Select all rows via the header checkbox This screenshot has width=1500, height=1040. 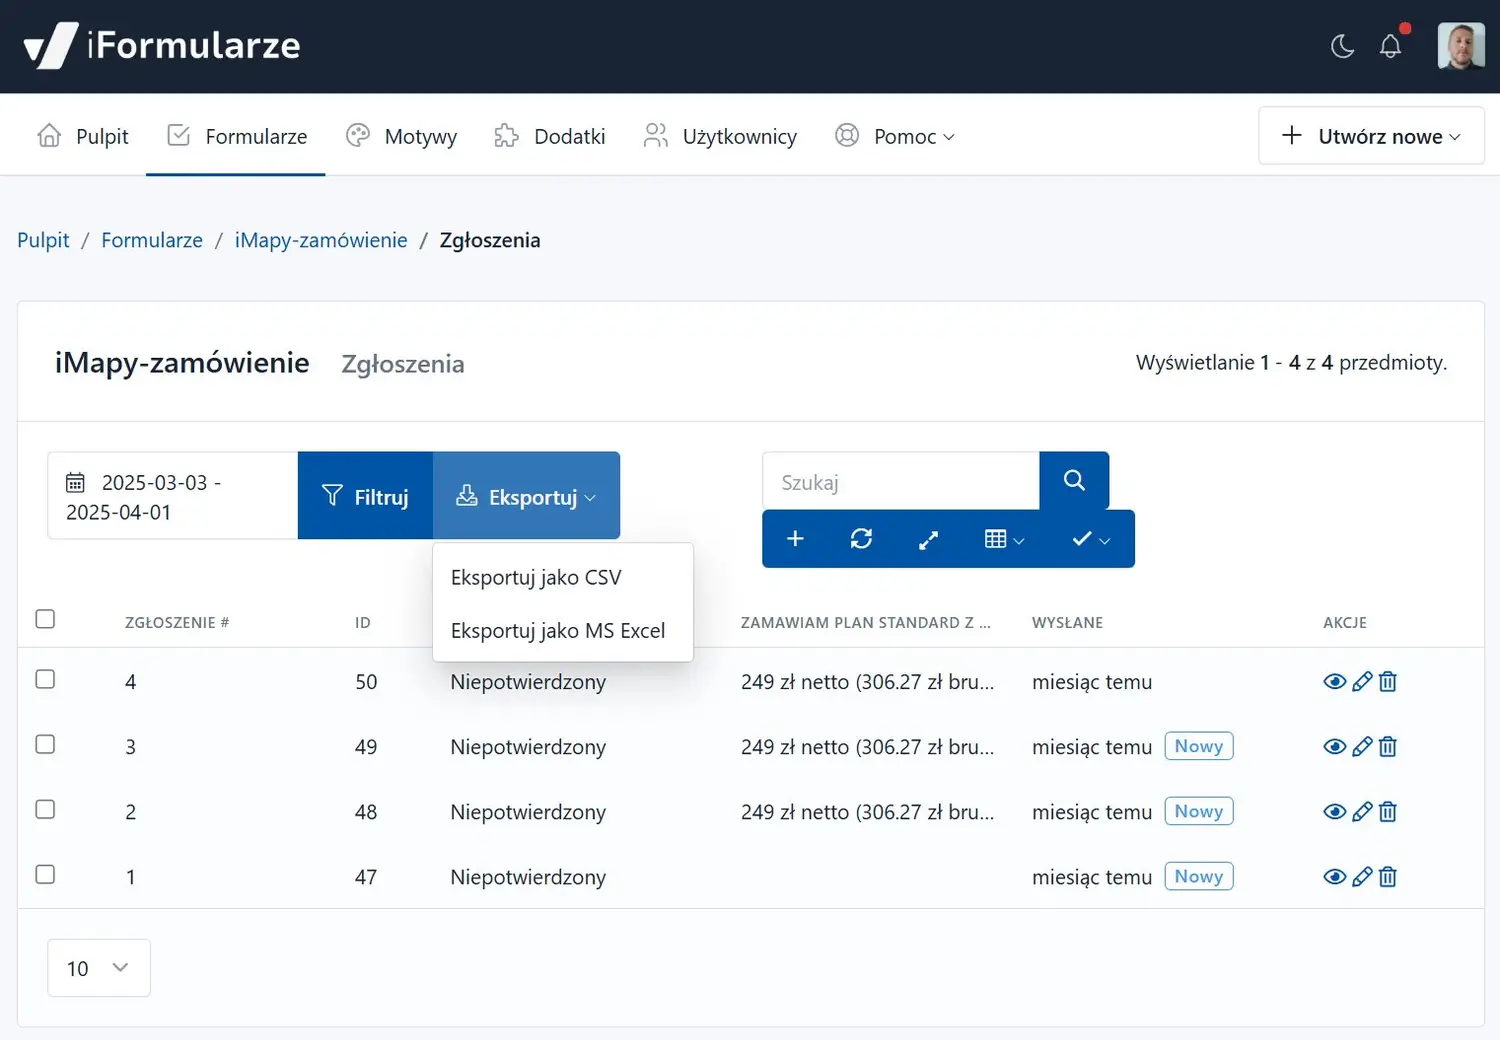45,619
